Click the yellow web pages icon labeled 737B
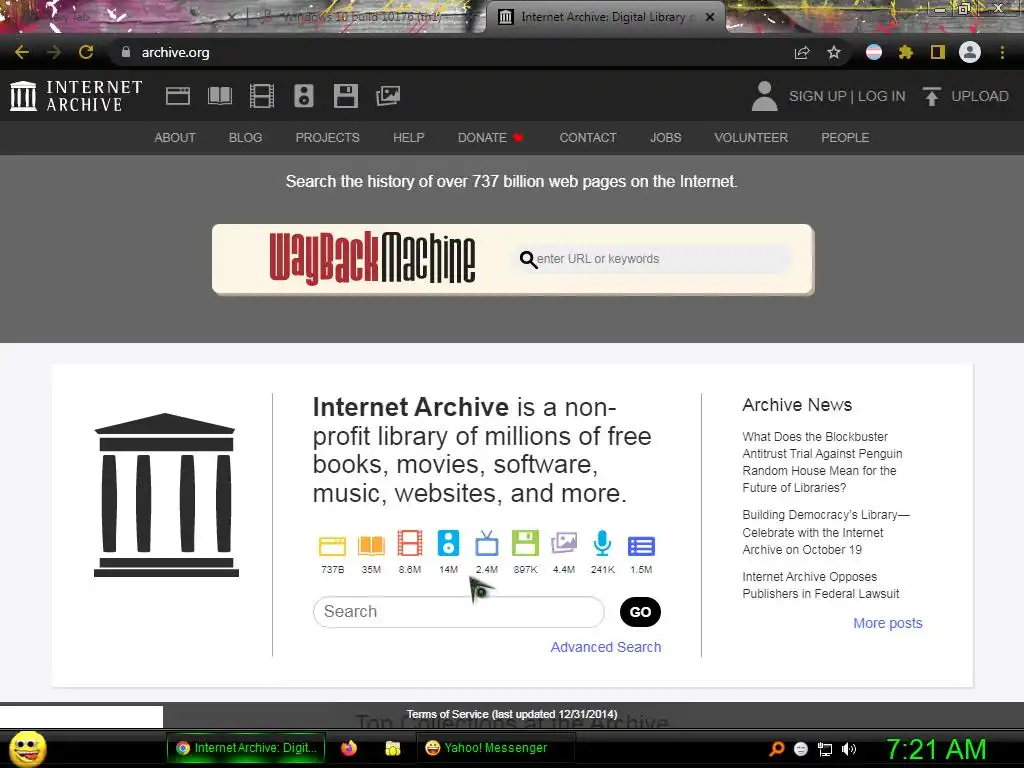The width and height of the screenshot is (1024, 768). [x=332, y=545]
